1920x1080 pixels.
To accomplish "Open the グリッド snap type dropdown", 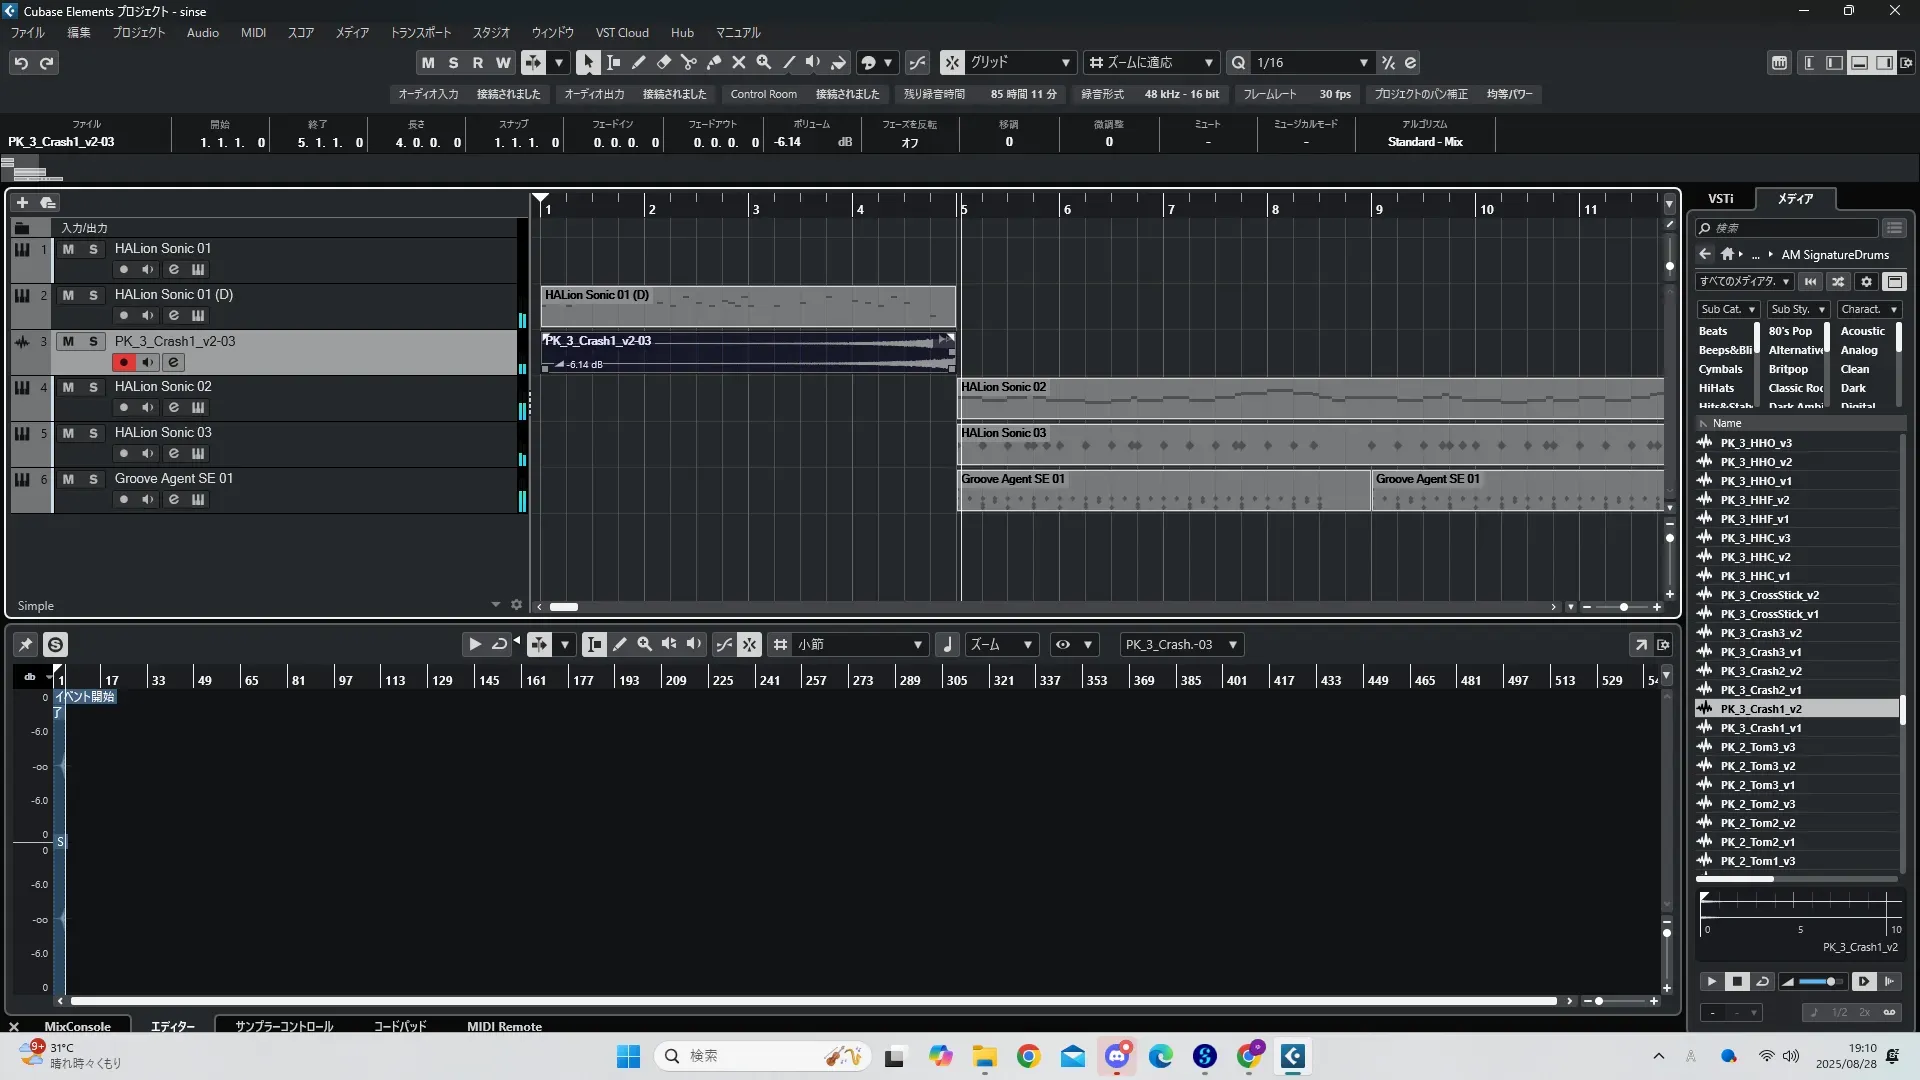I will (1065, 63).
